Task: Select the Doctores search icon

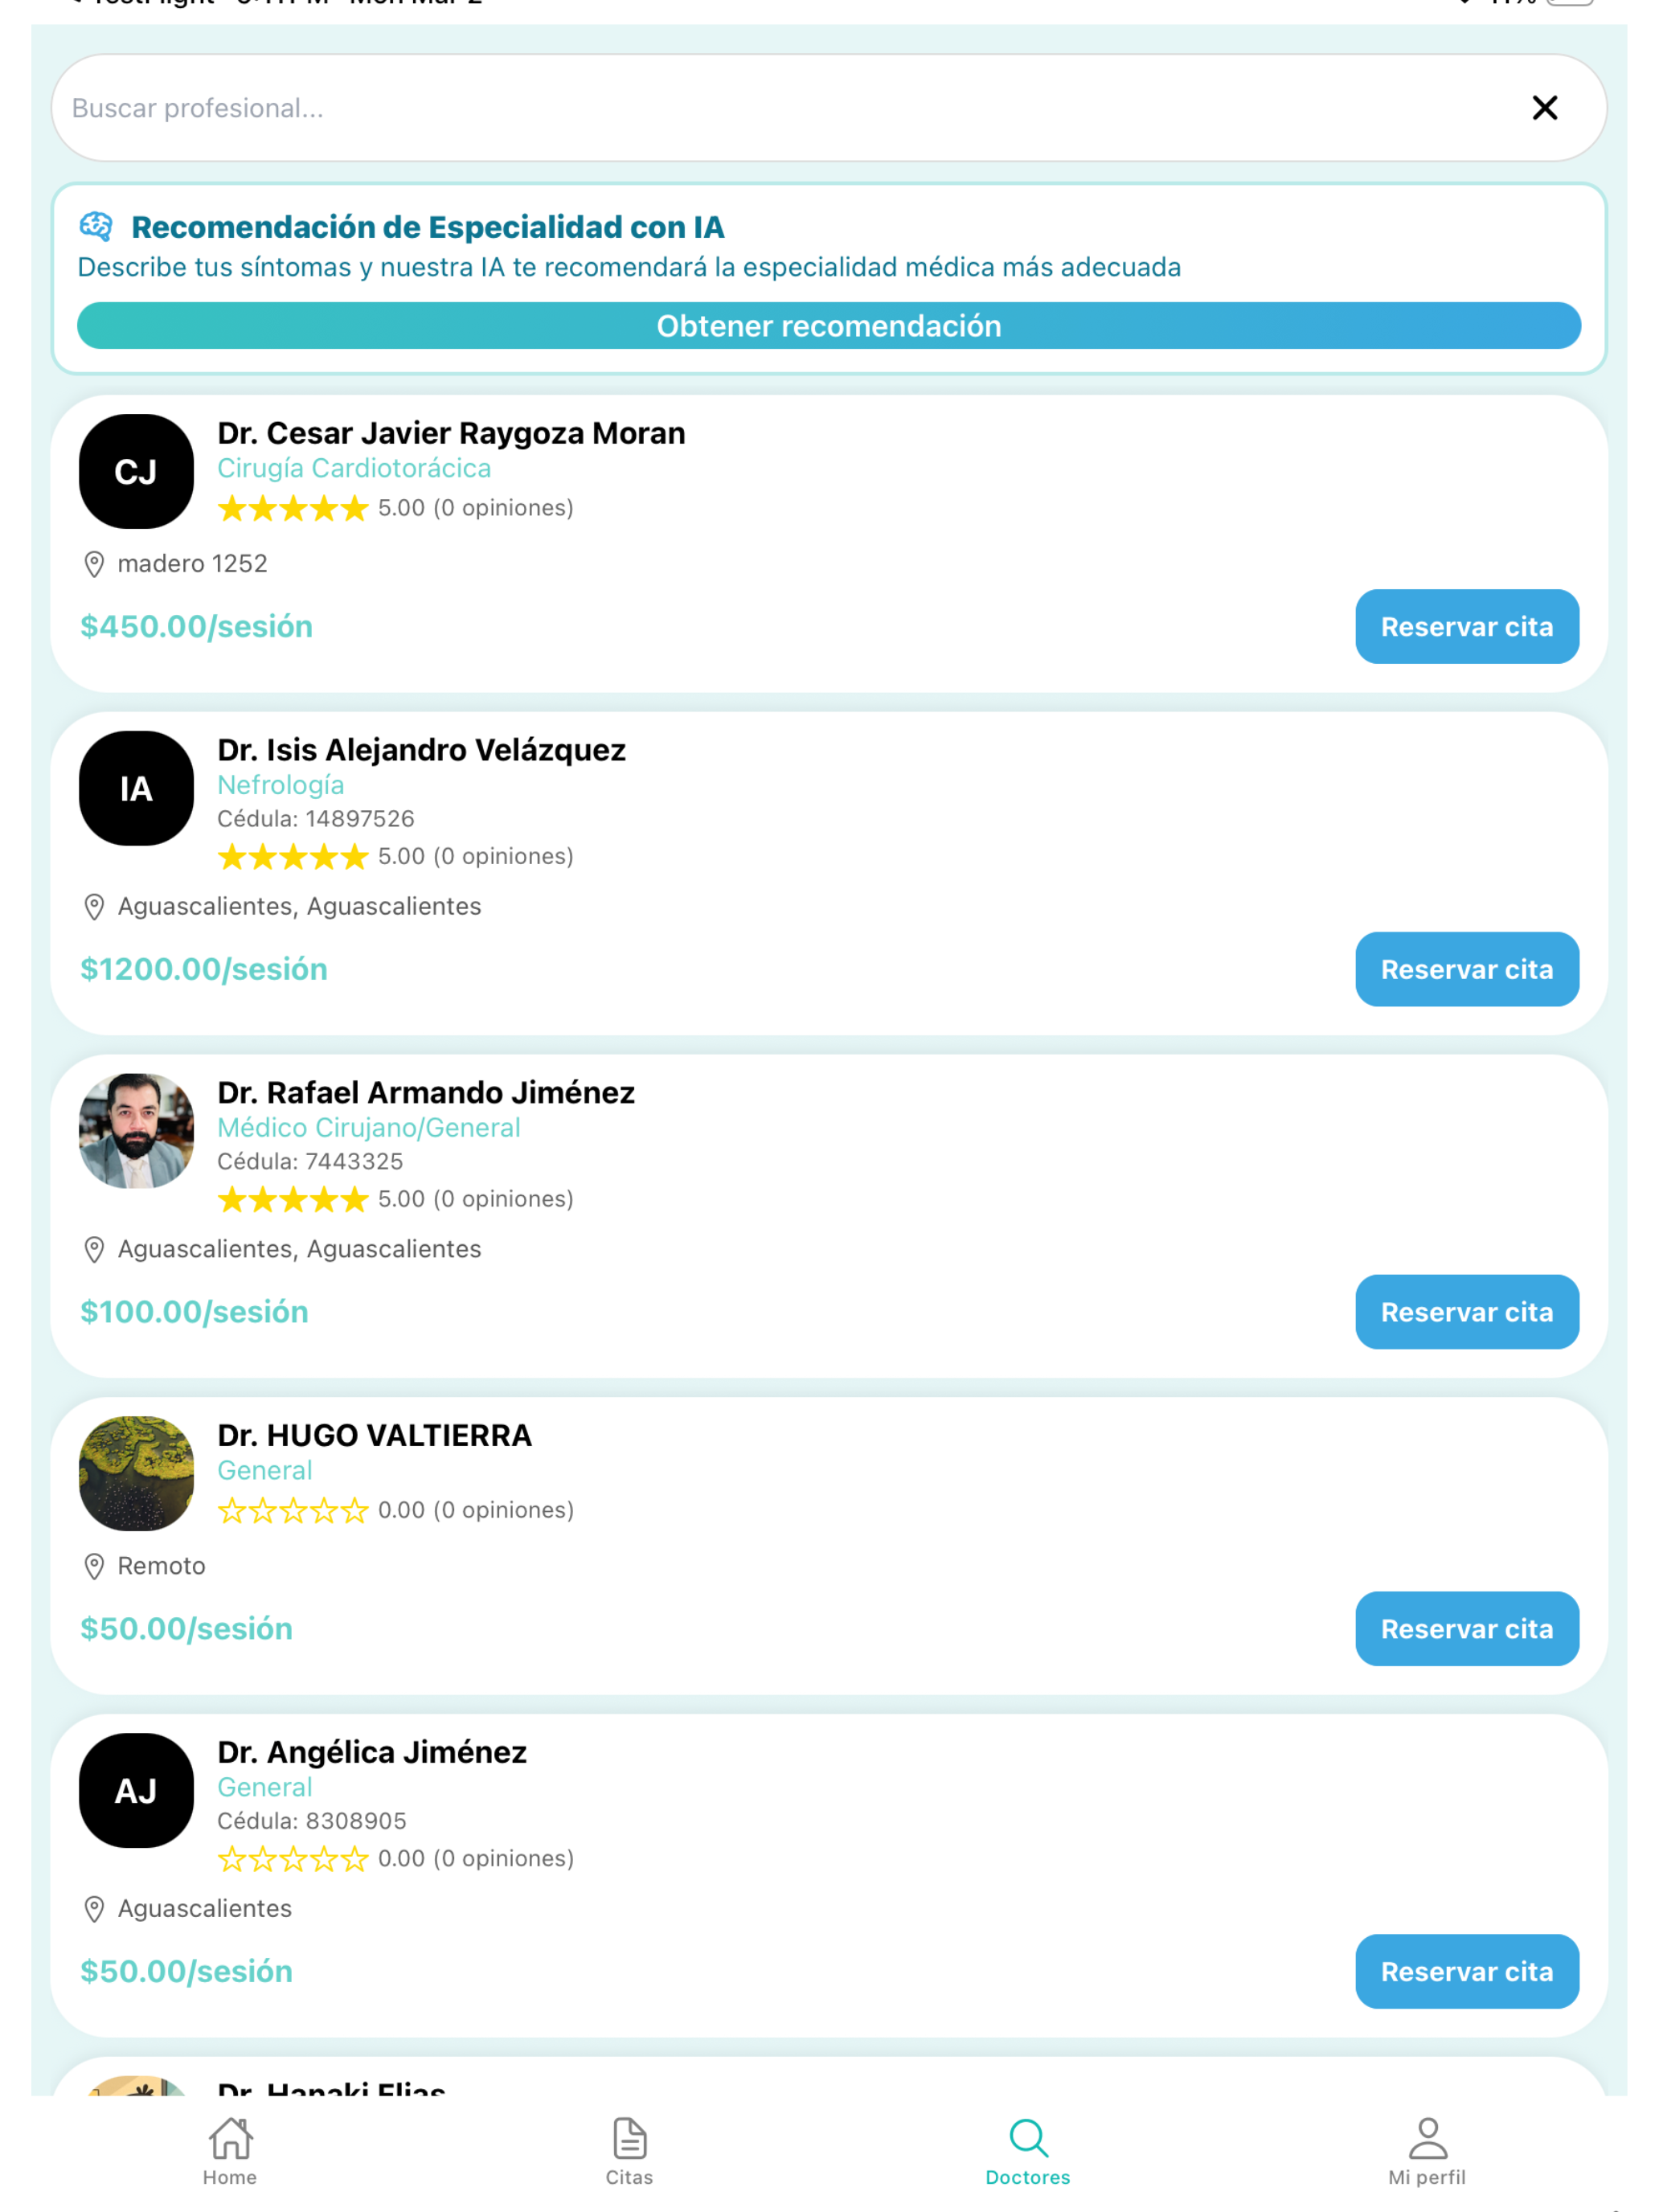Action: [x=1028, y=2138]
